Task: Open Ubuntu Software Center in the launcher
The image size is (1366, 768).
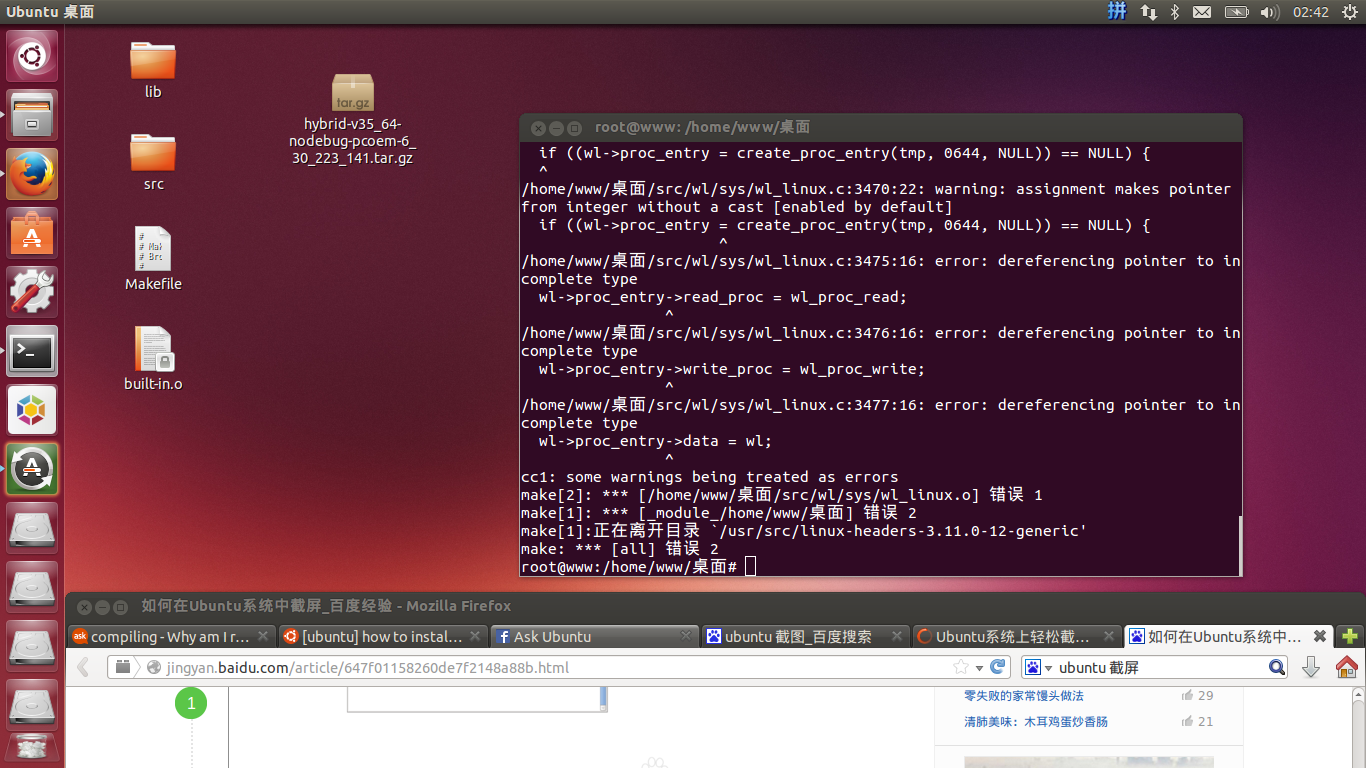Action: pyautogui.click(x=32, y=233)
